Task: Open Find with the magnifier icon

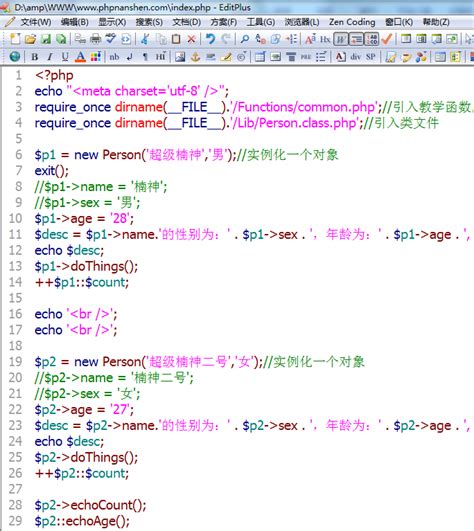Action: click(244, 39)
